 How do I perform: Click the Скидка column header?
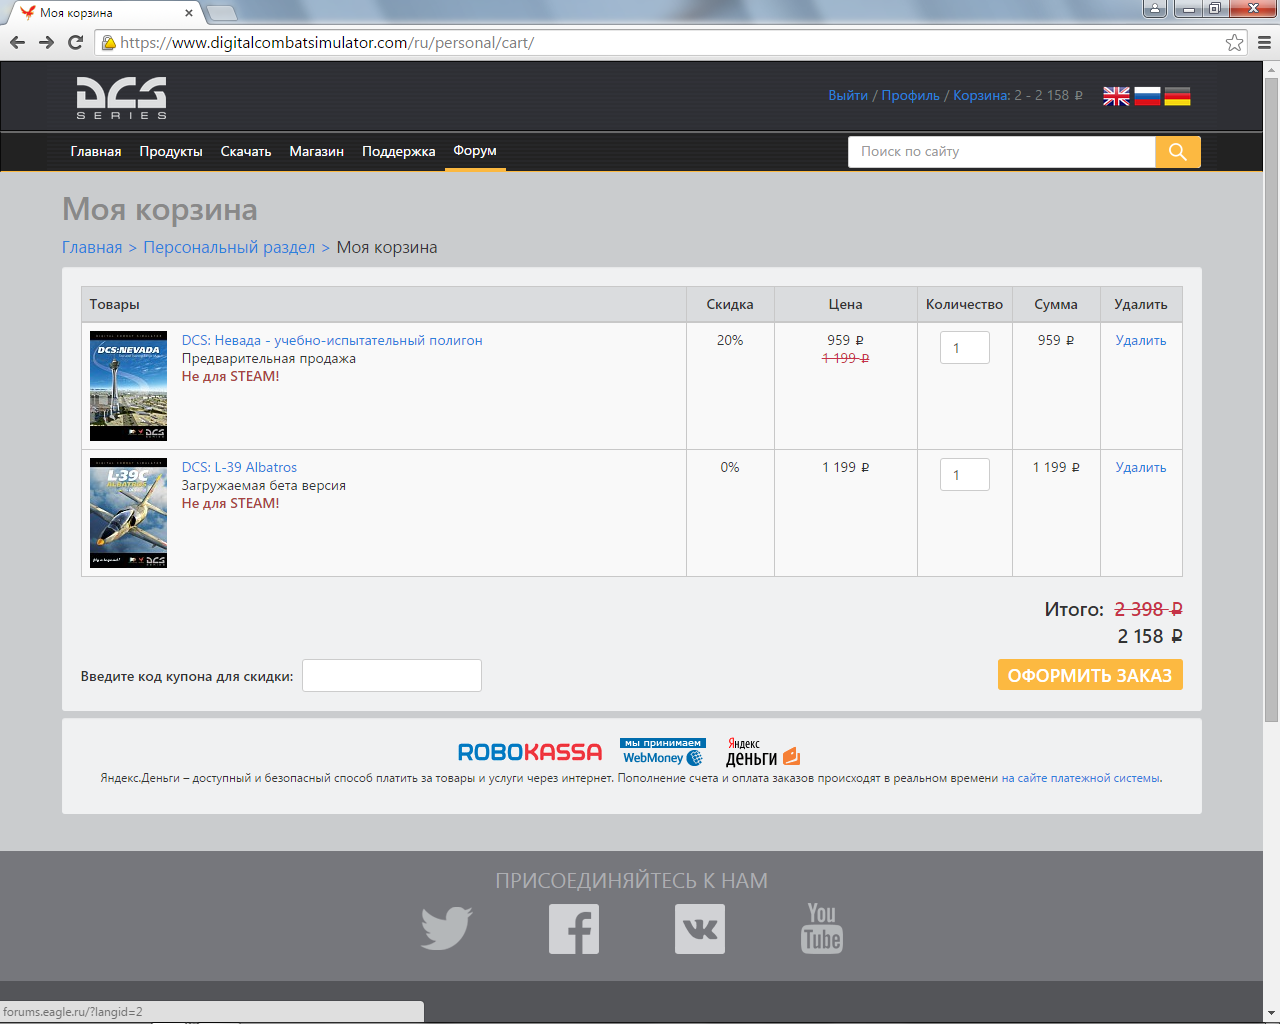(730, 304)
